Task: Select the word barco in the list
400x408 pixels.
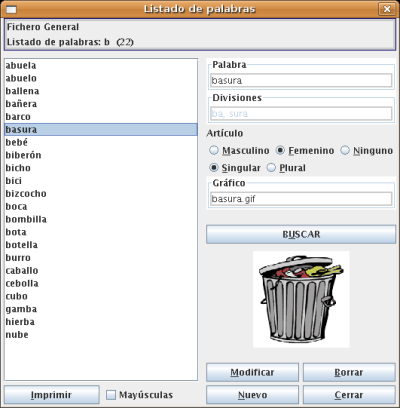Action: (101, 117)
